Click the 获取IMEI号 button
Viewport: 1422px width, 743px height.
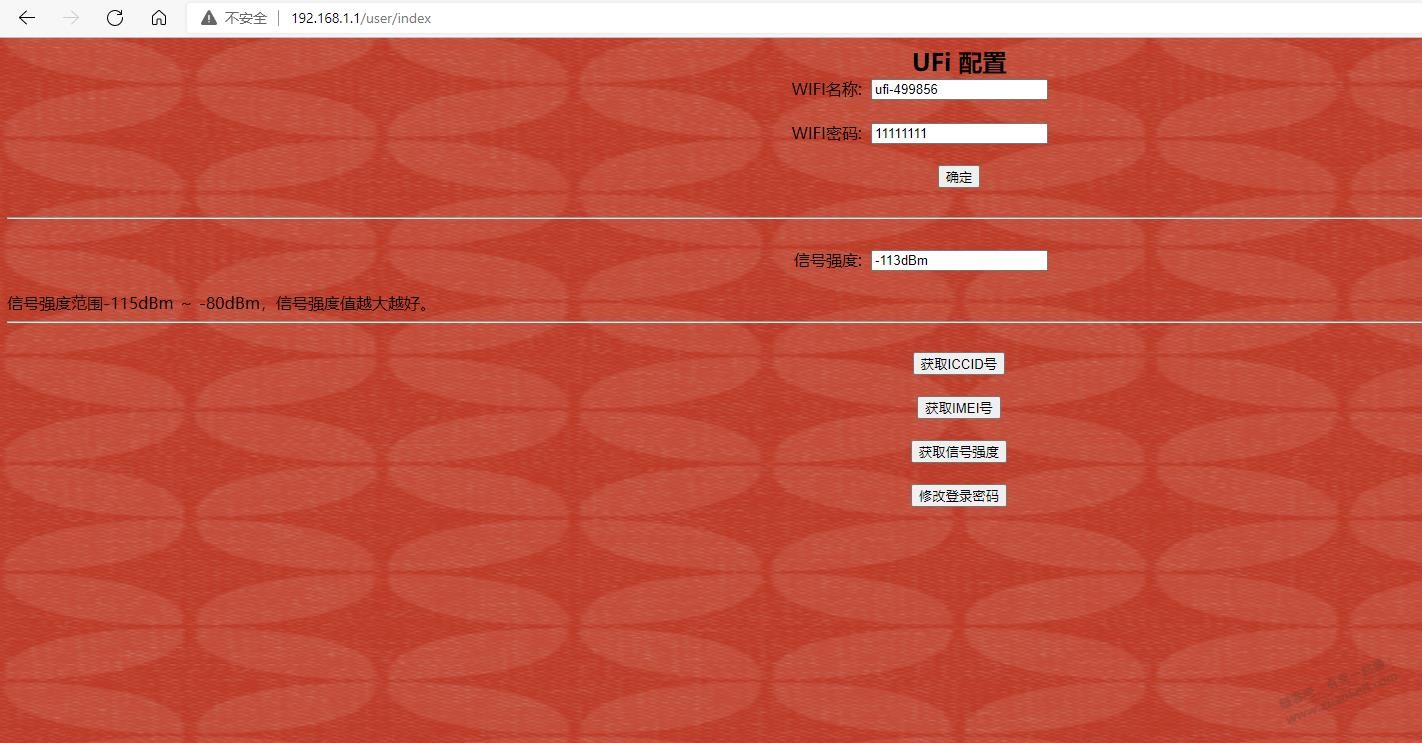coord(959,408)
